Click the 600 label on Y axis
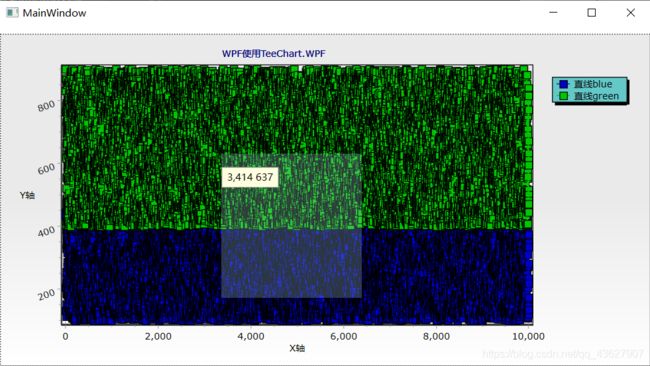 (x=46, y=168)
